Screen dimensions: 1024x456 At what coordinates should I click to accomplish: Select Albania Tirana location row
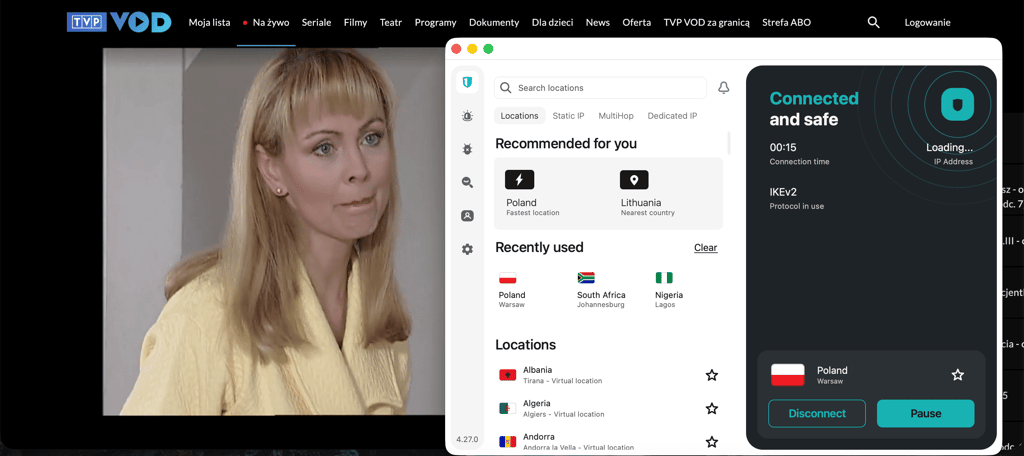[608, 375]
